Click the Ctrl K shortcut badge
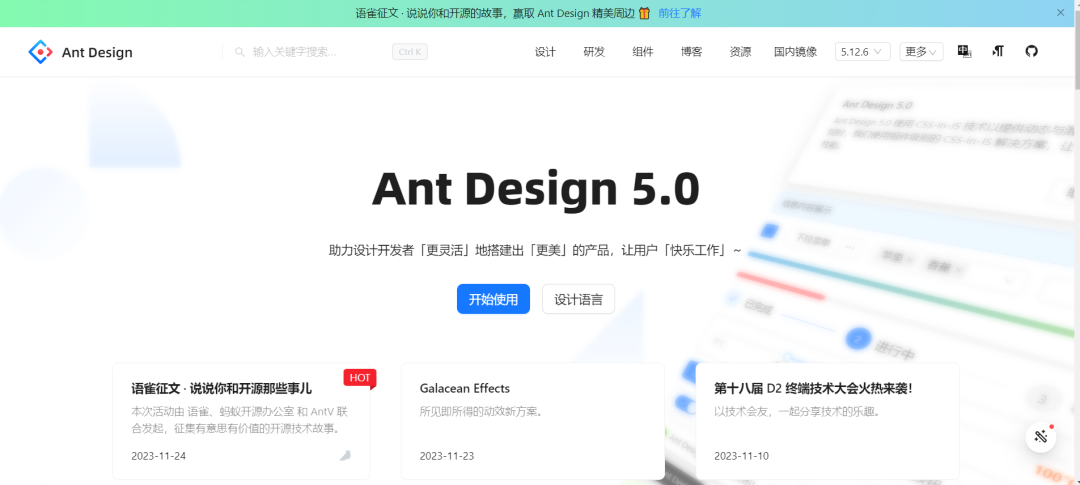1080x485 pixels. pos(410,52)
